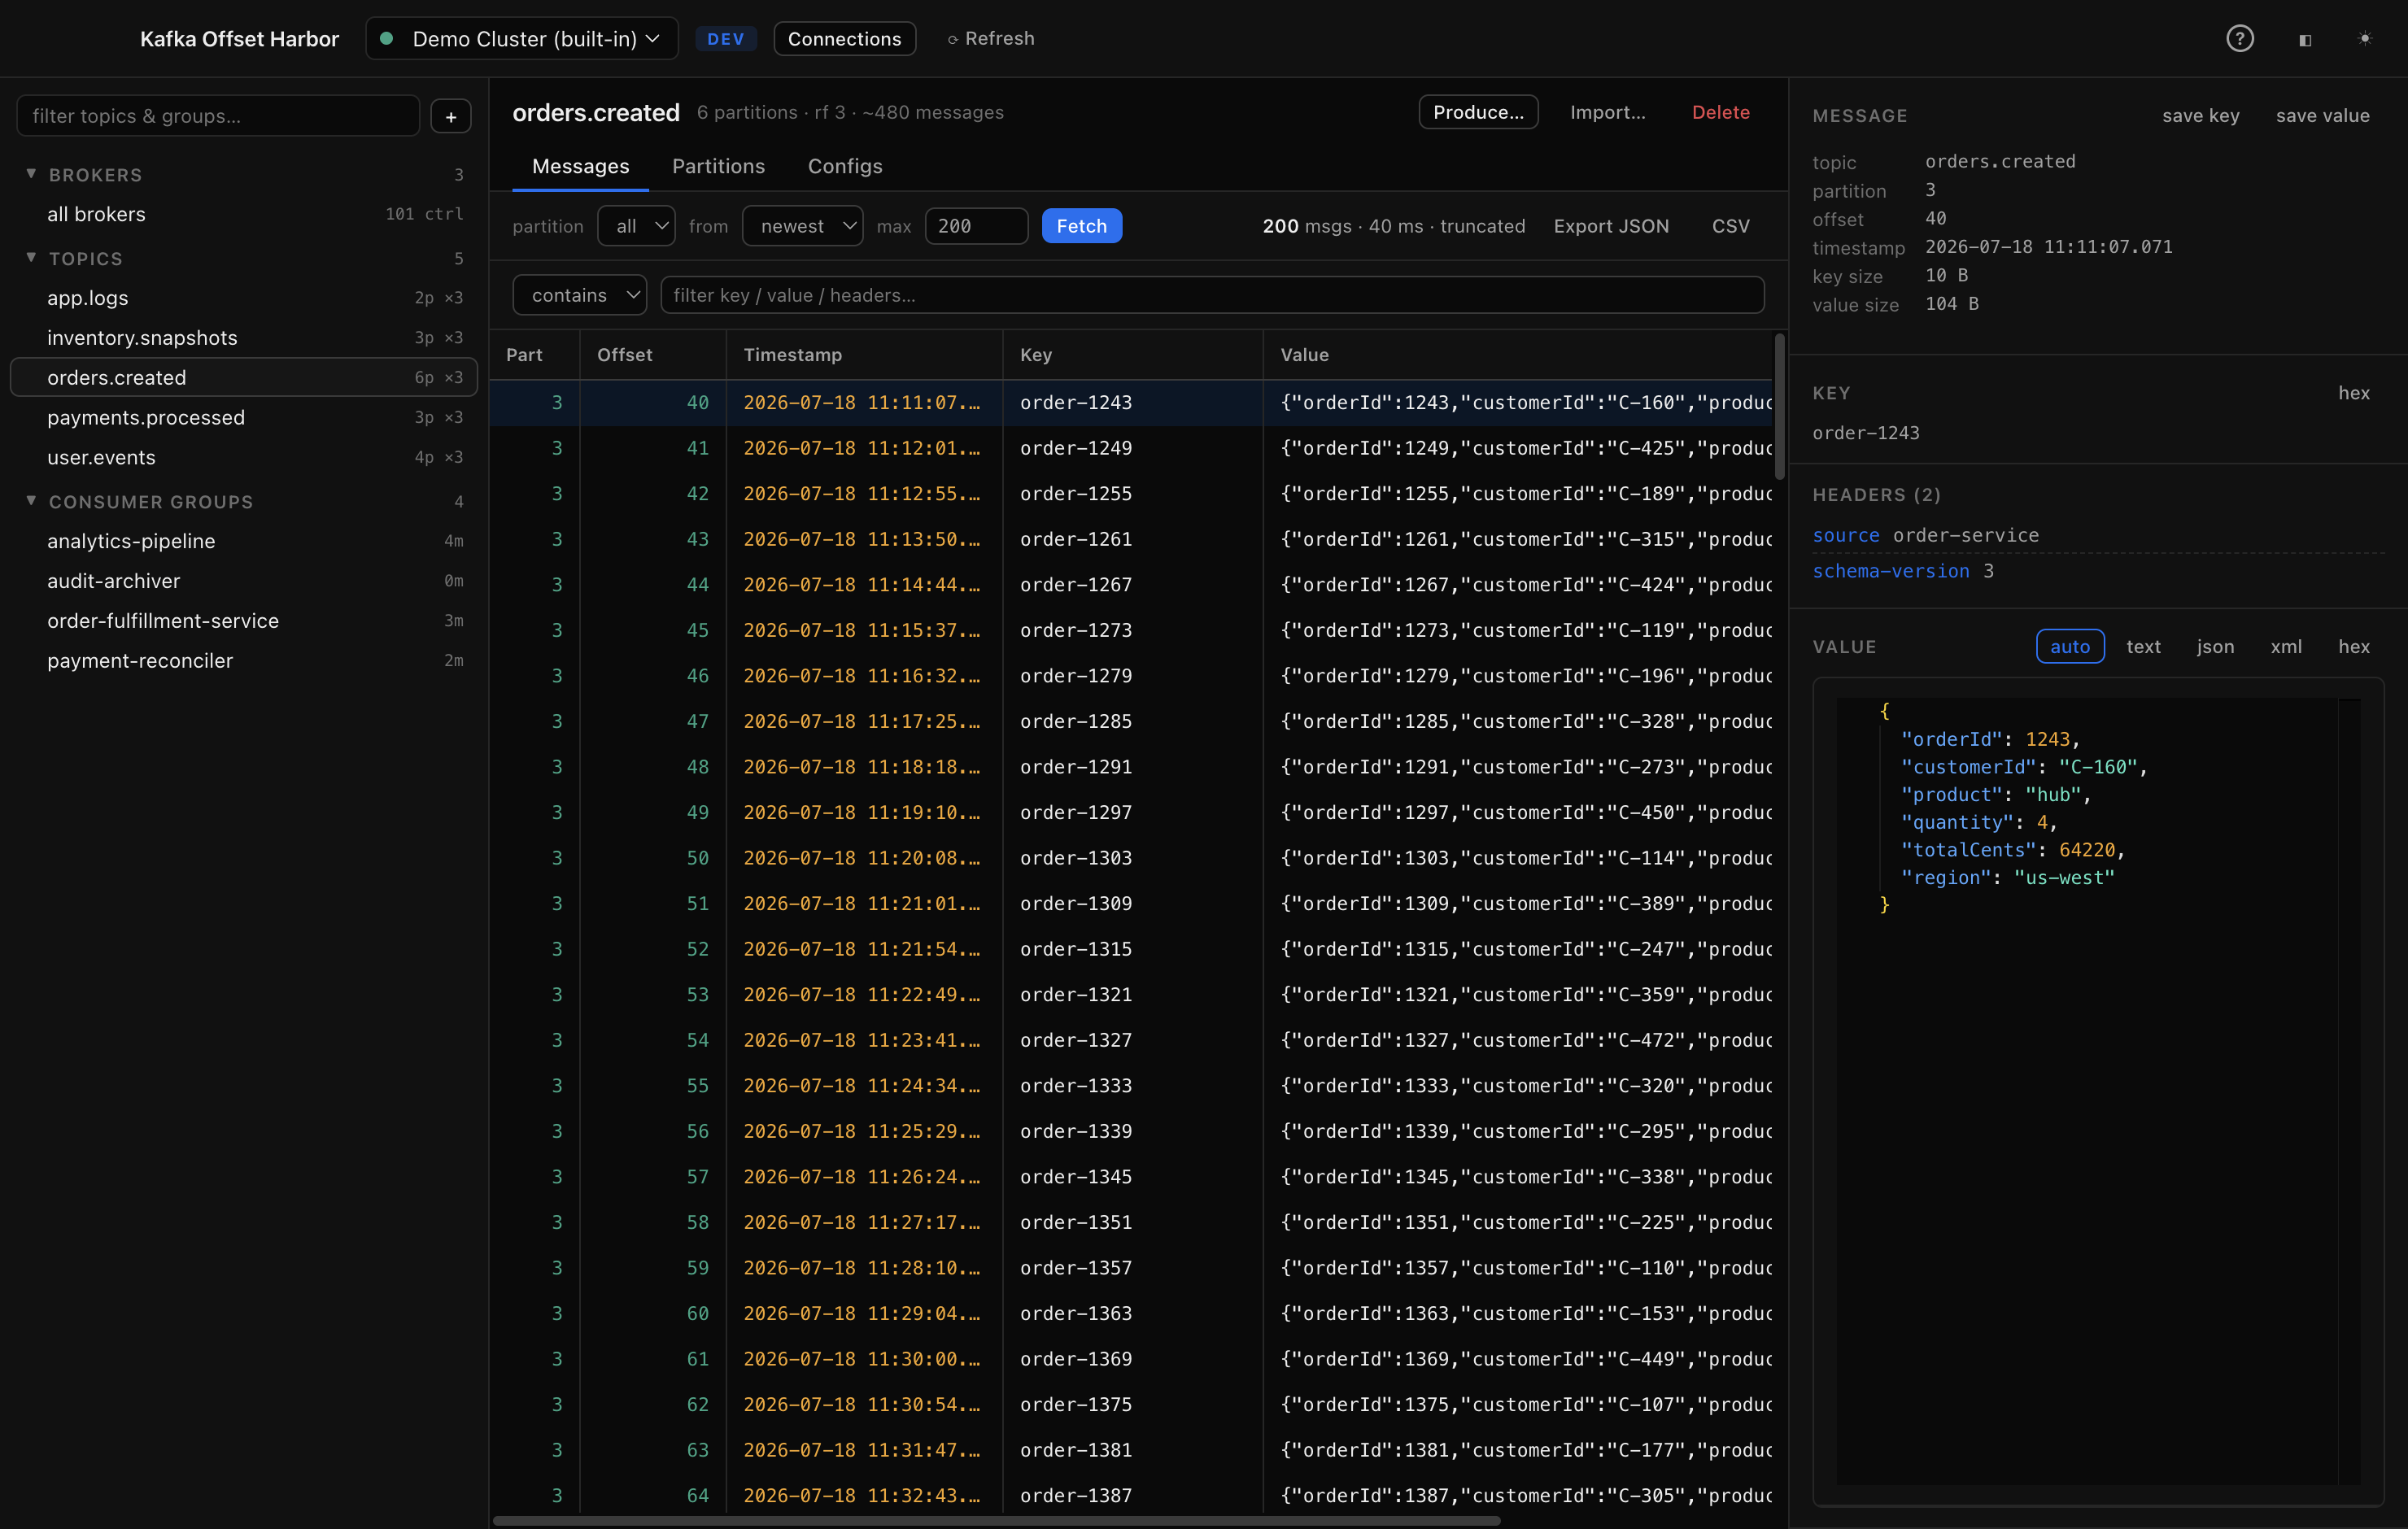Click the Key column header
Screen dimensions: 2408x1529
tap(1133, 355)
